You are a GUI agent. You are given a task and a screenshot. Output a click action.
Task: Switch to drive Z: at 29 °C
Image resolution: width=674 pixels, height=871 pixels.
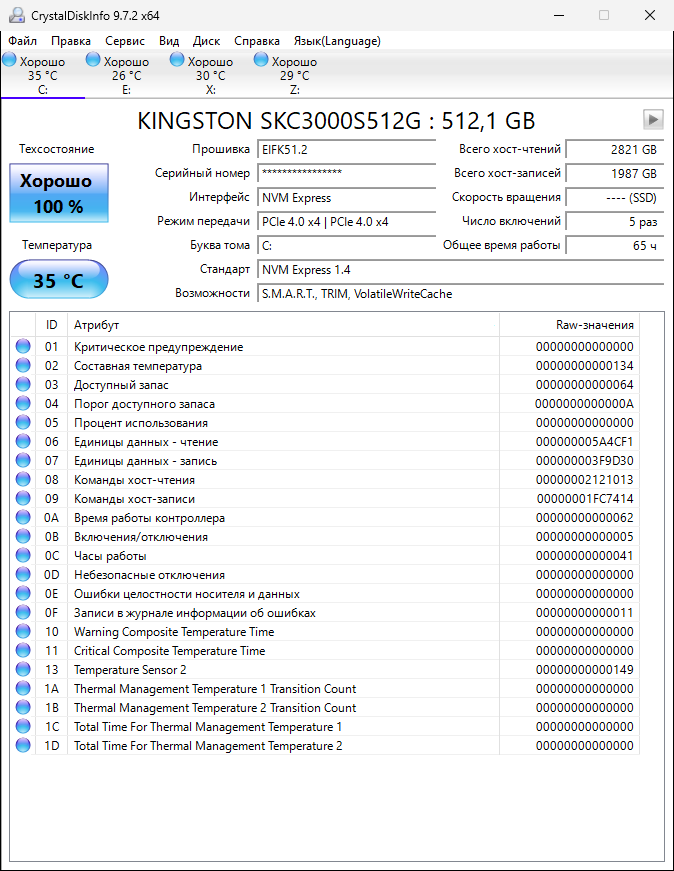click(x=294, y=74)
